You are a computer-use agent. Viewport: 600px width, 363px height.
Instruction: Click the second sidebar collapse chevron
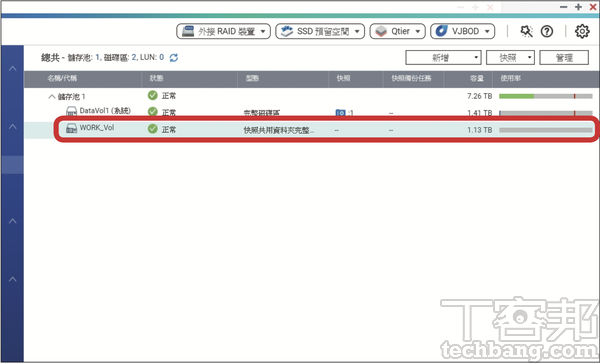click(13, 126)
